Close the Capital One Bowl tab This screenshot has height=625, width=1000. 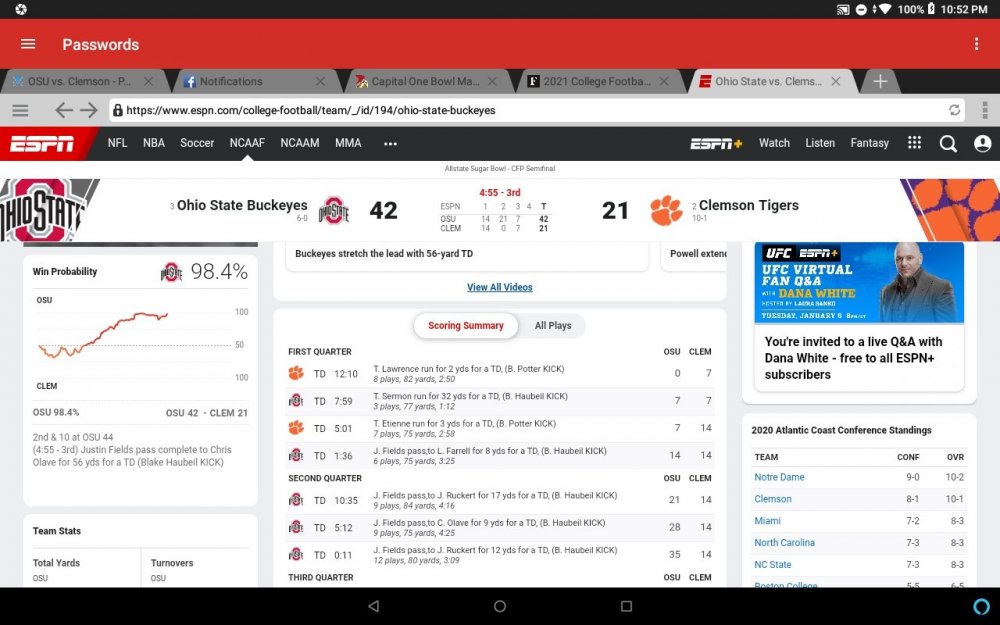coord(492,82)
